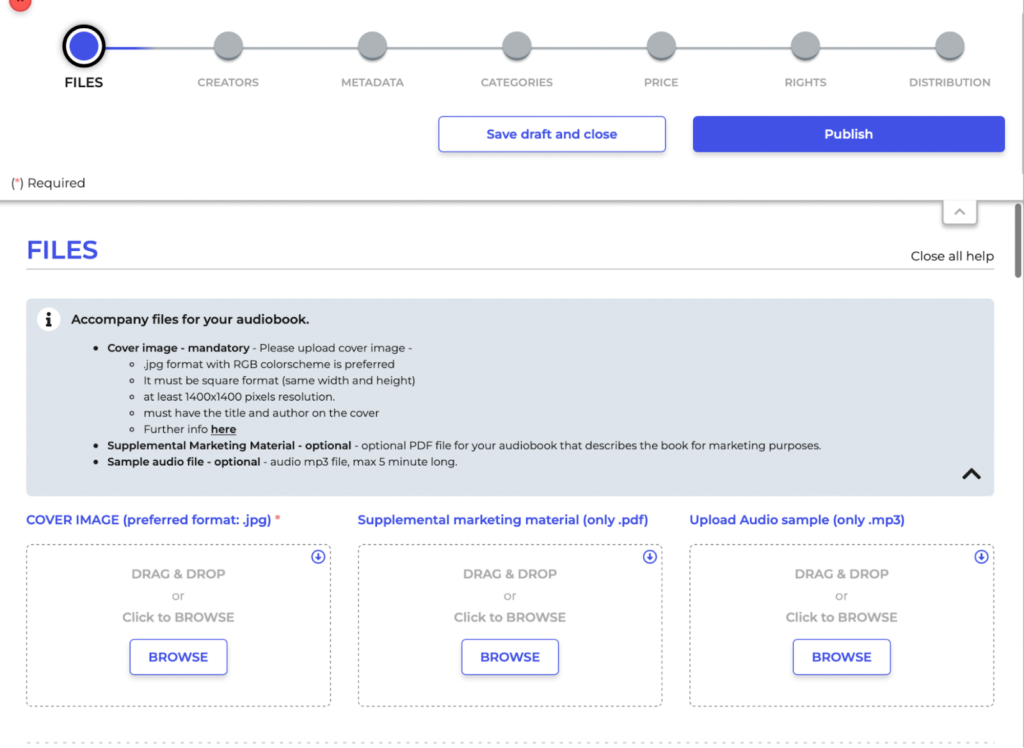Click Close all help
The image size is (1024, 748).
click(952, 256)
